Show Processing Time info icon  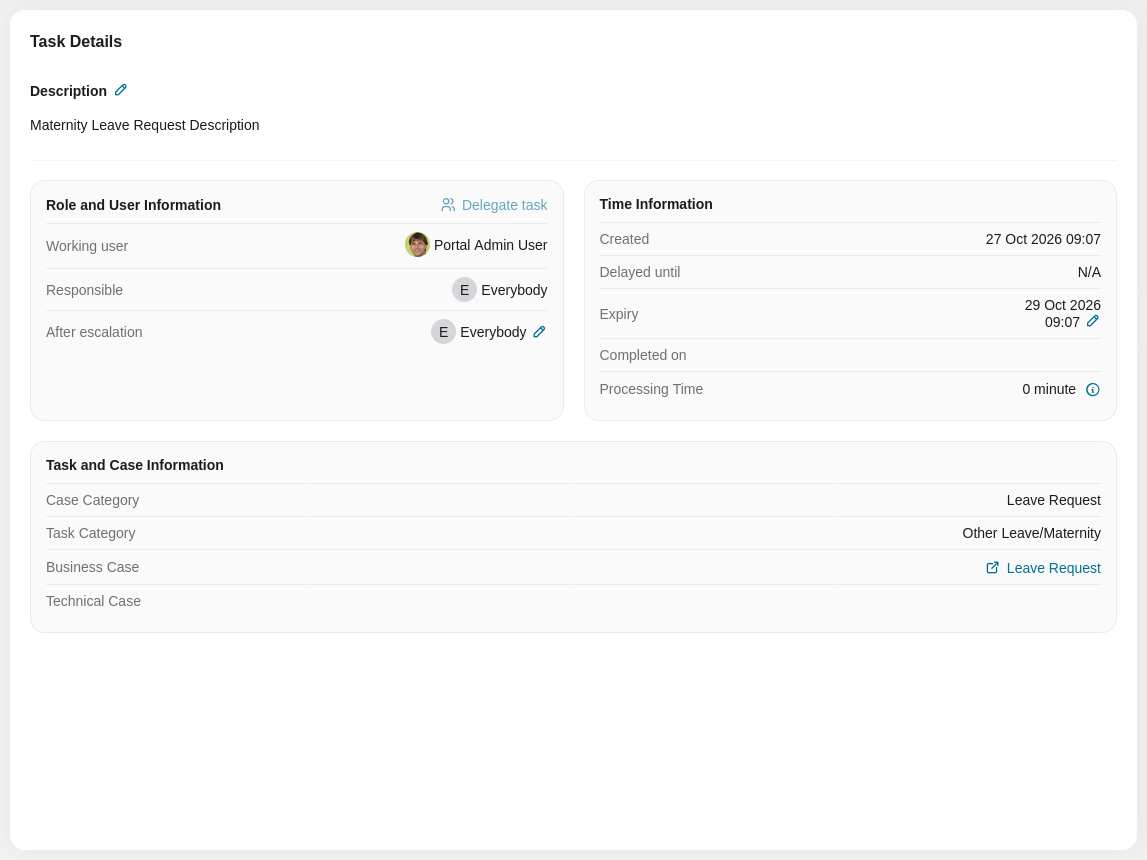tap(1093, 390)
